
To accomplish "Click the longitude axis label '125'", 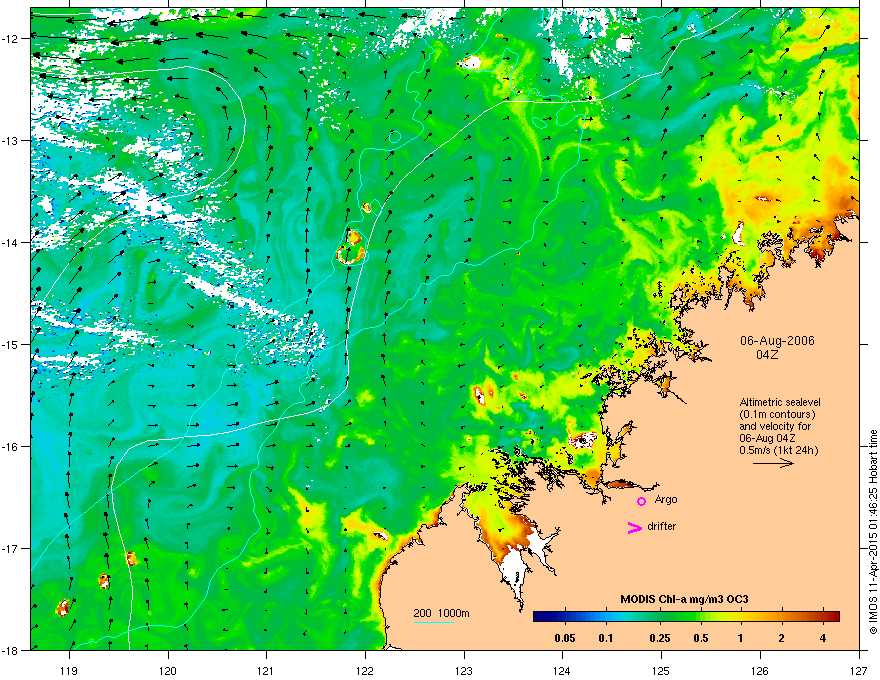I will click(x=661, y=670).
